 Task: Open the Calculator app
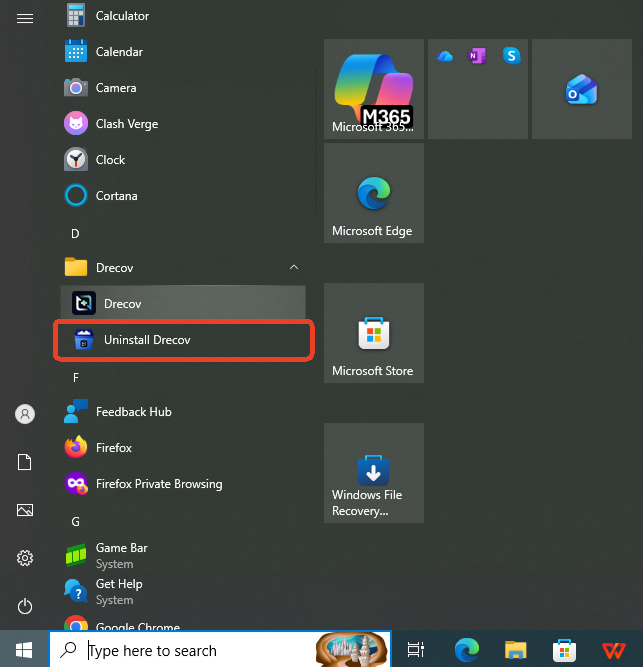(122, 16)
